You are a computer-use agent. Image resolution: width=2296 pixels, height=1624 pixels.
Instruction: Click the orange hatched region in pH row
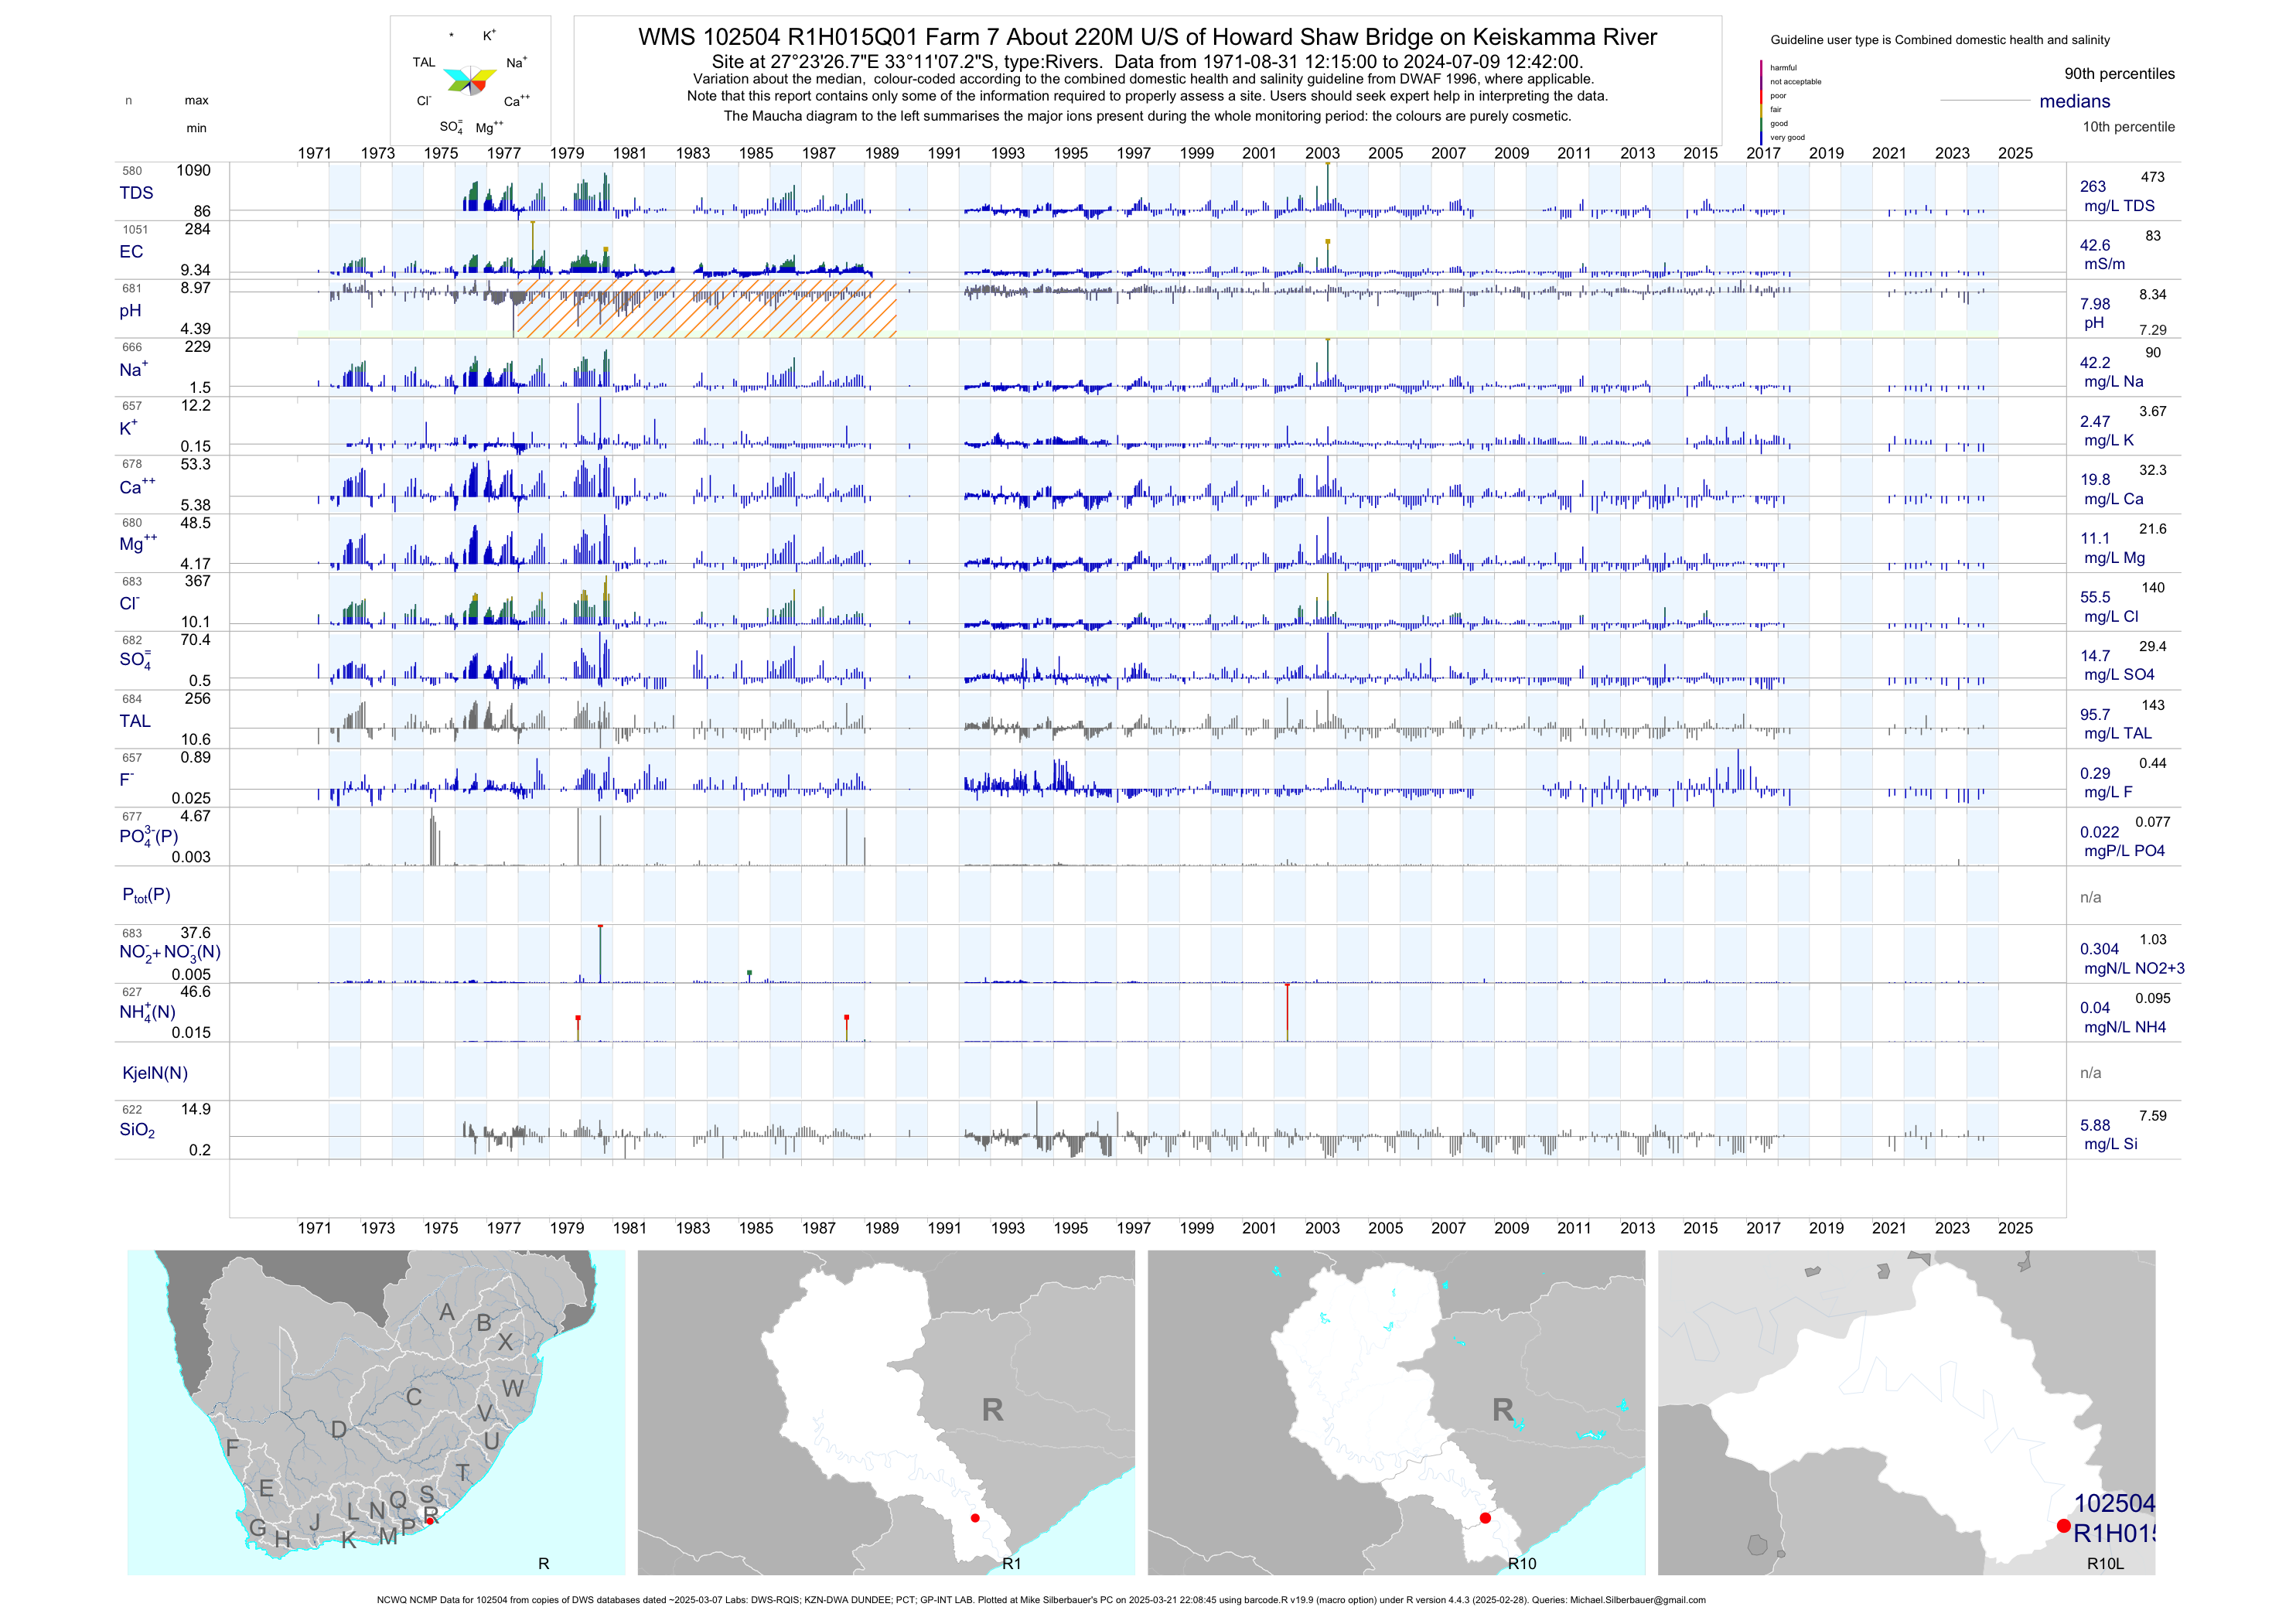(705, 308)
